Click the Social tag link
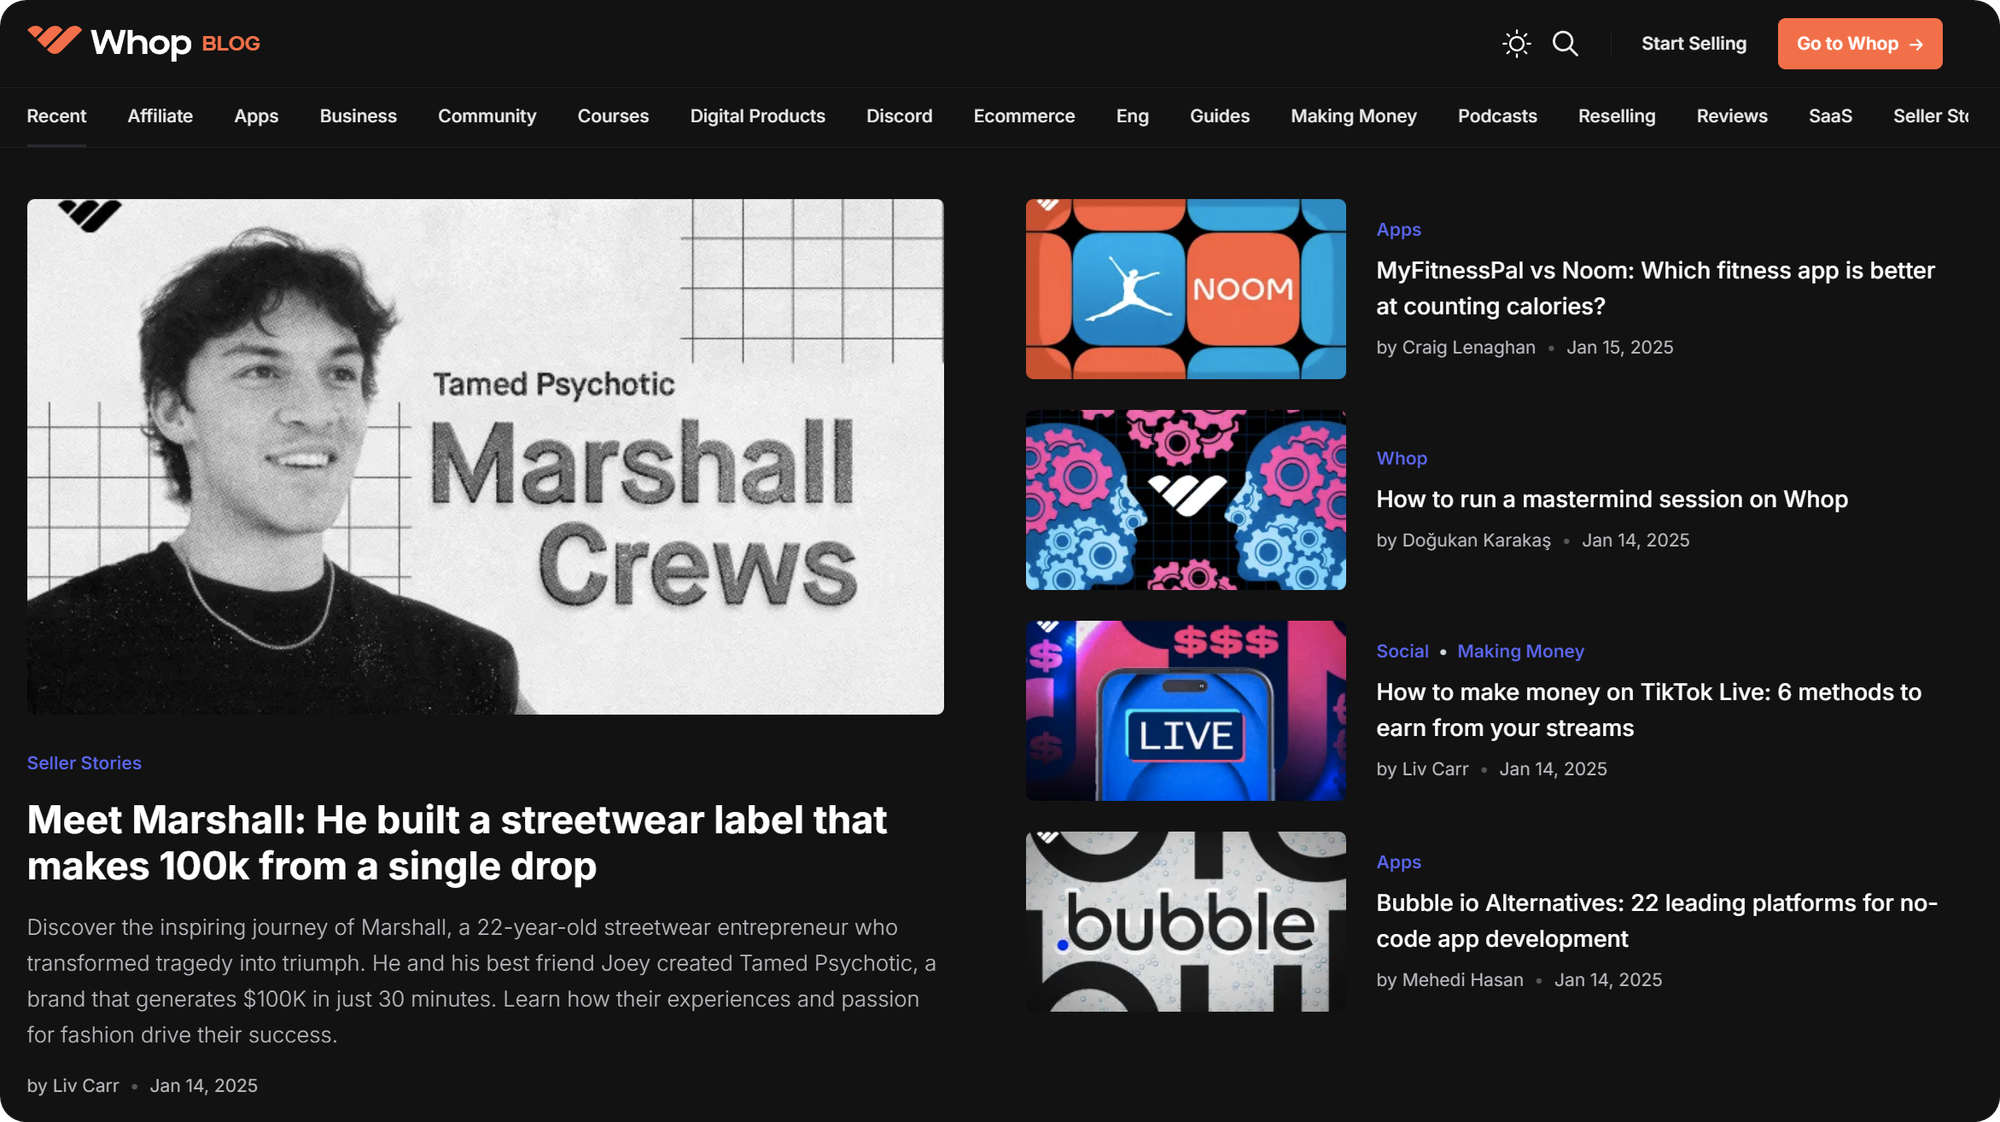The width and height of the screenshot is (2000, 1122). 1402,651
